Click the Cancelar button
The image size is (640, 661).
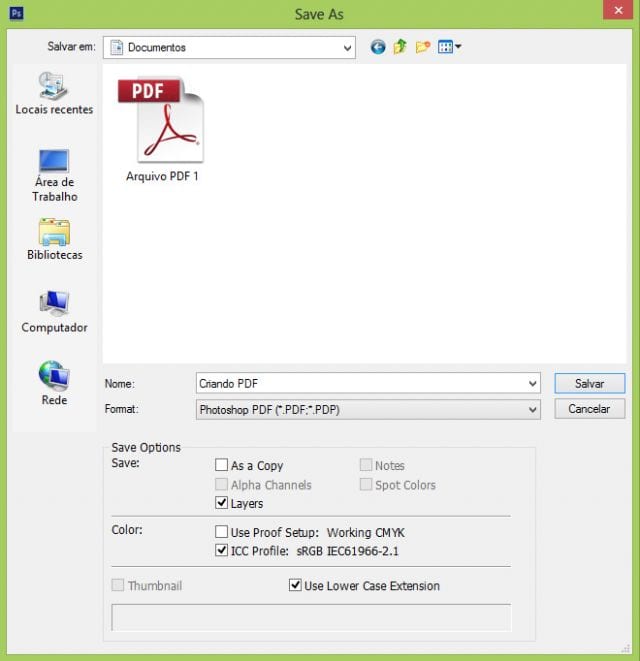[x=589, y=409]
